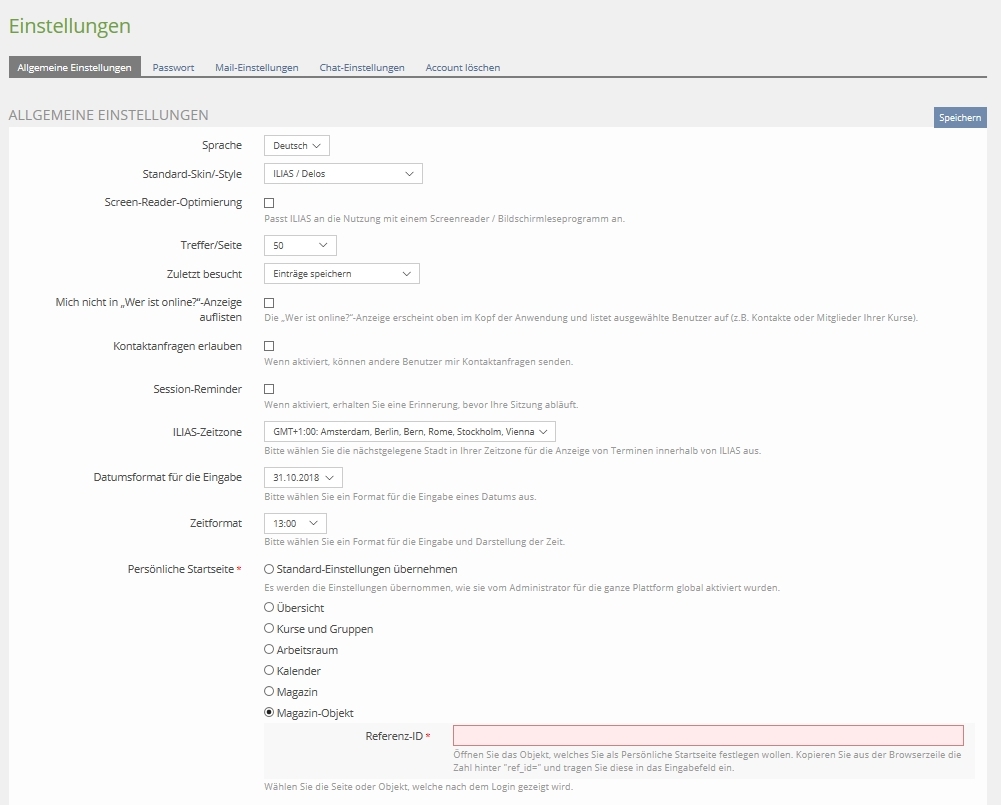Select the Standard-Einstellungen übernehmen radio button
The image size is (1001, 805).
[x=269, y=569]
